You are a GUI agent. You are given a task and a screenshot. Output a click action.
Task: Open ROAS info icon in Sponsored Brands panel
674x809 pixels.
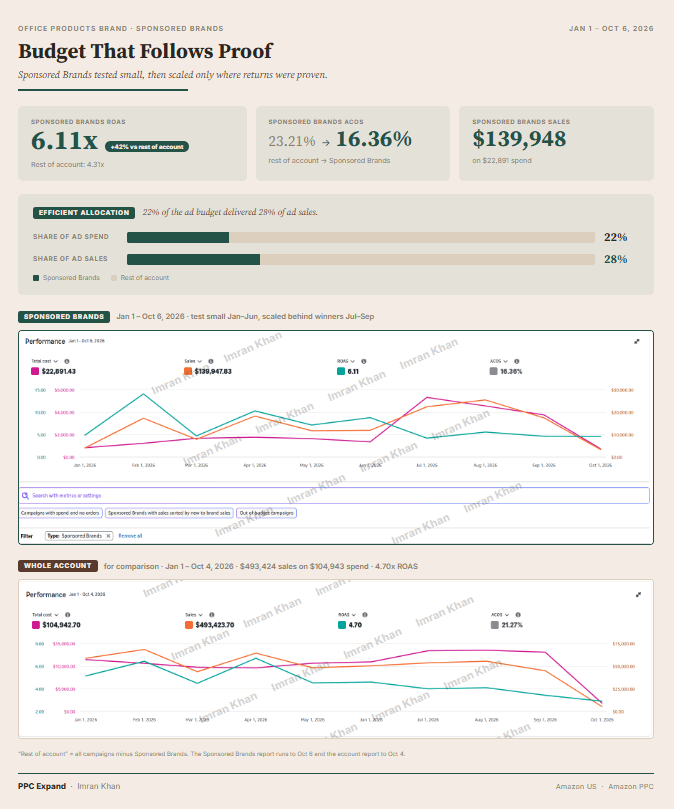point(364,361)
